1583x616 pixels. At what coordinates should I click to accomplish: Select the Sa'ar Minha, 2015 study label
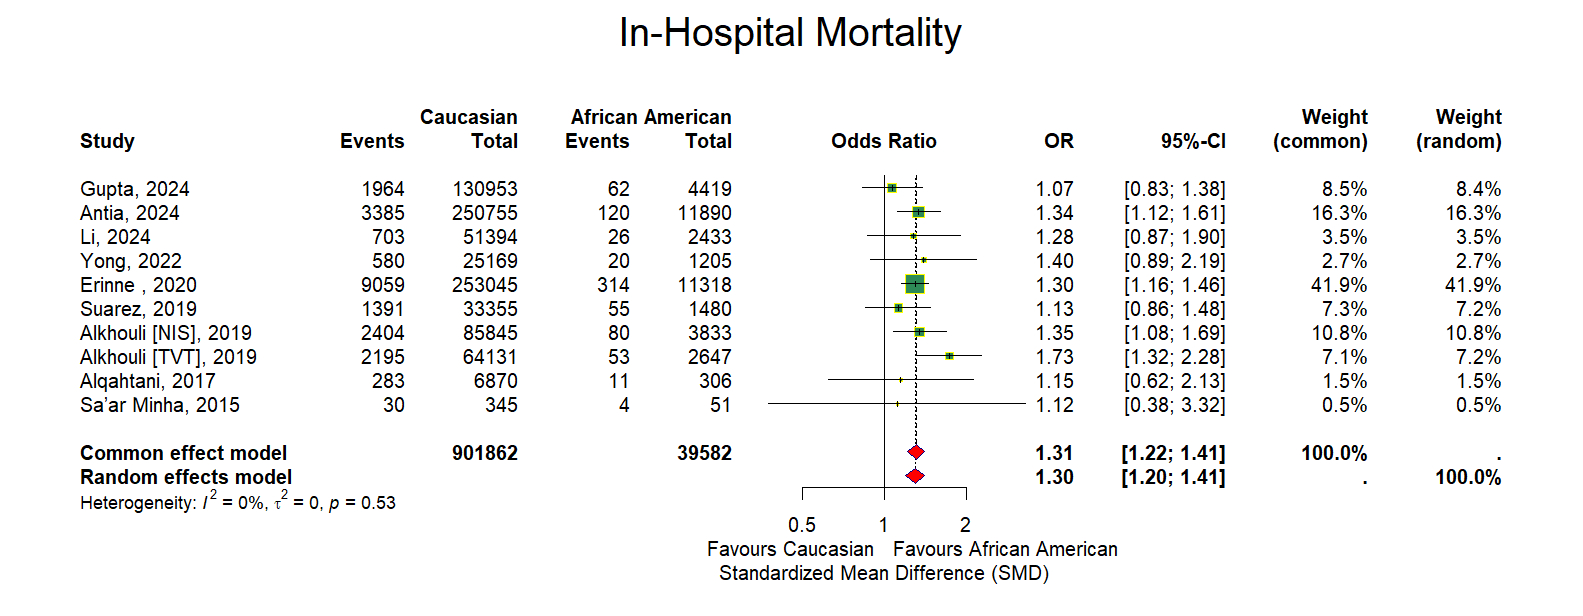(160, 405)
